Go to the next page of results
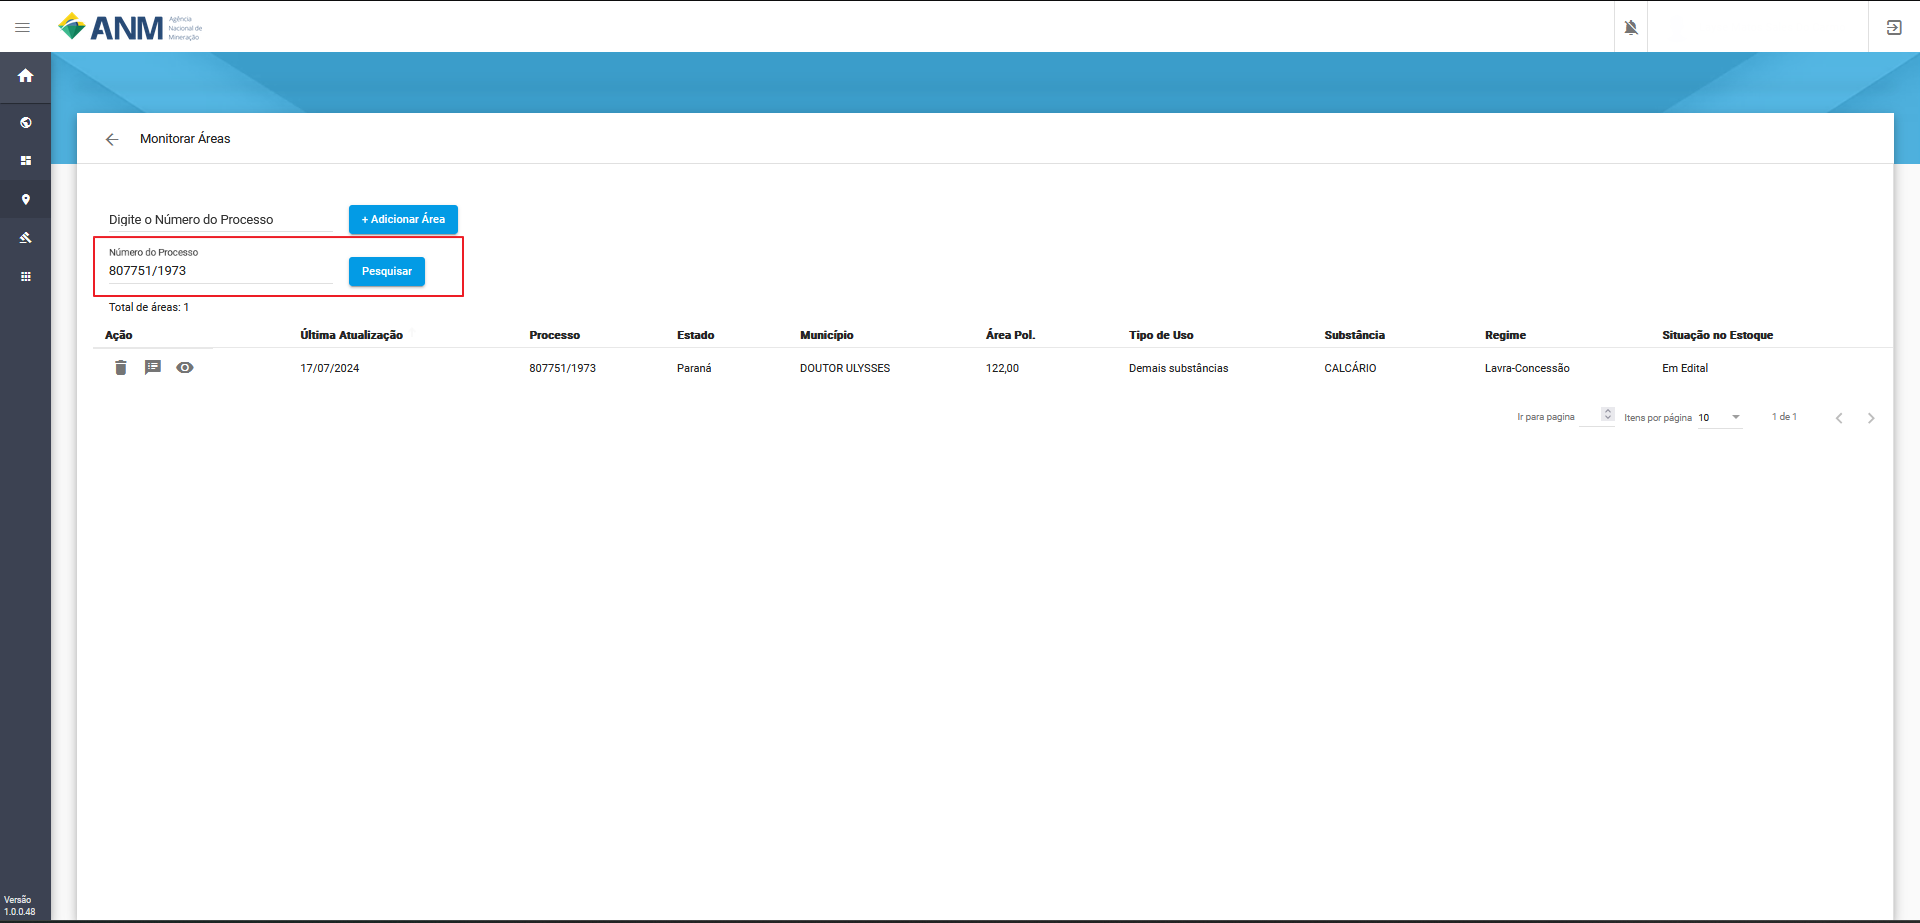 click(x=1871, y=418)
